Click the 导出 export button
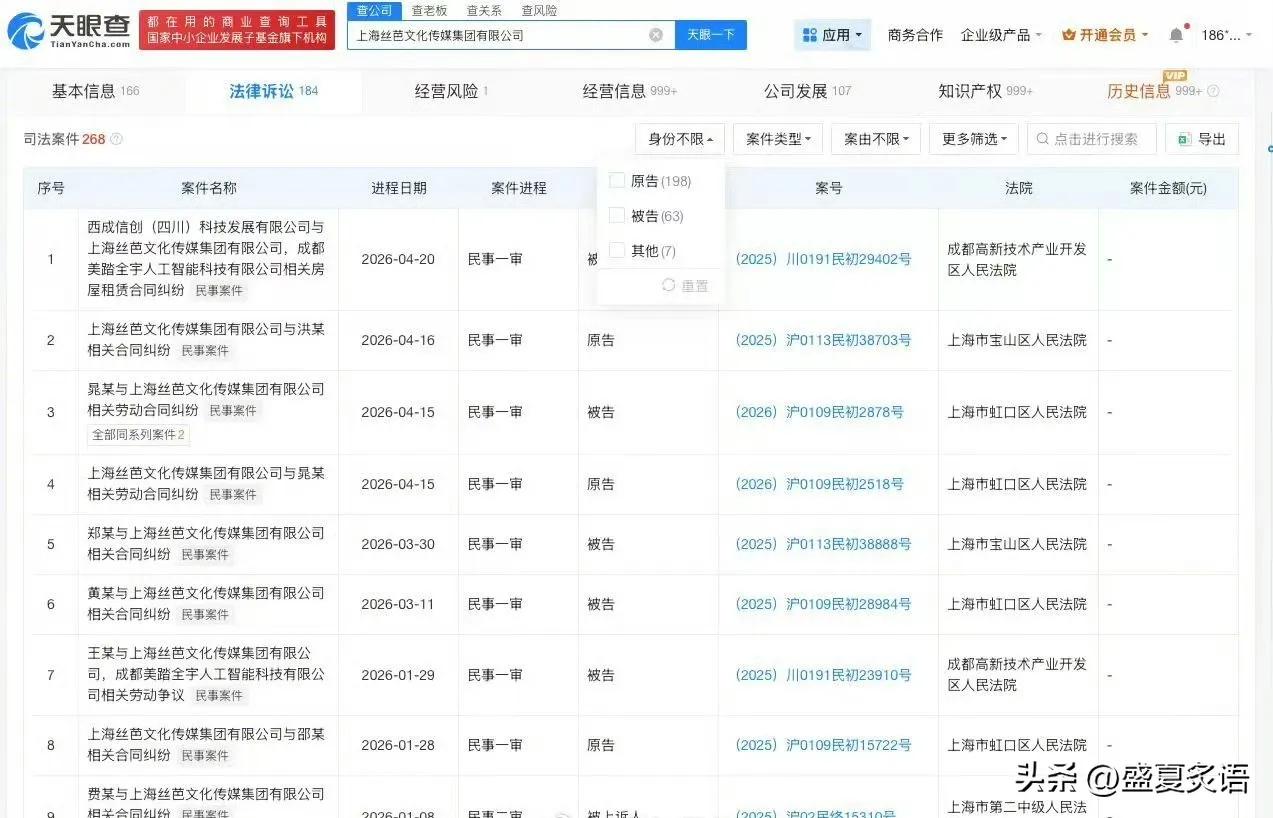 coord(1202,139)
